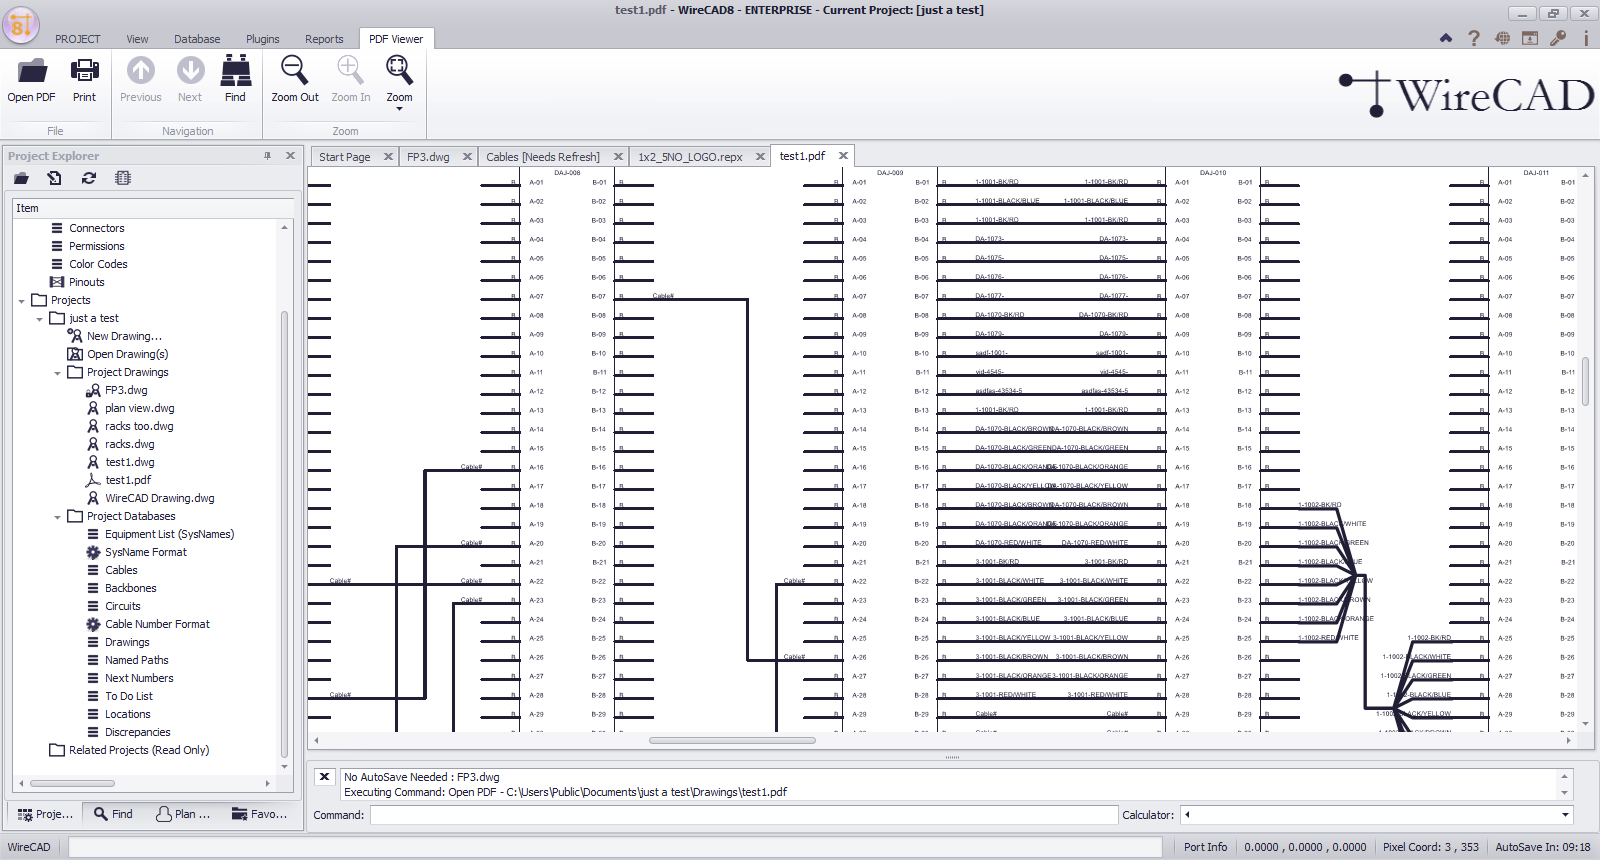This screenshot has height=860, width=1600.
Task: Open the View ribbon tab
Action: point(137,39)
